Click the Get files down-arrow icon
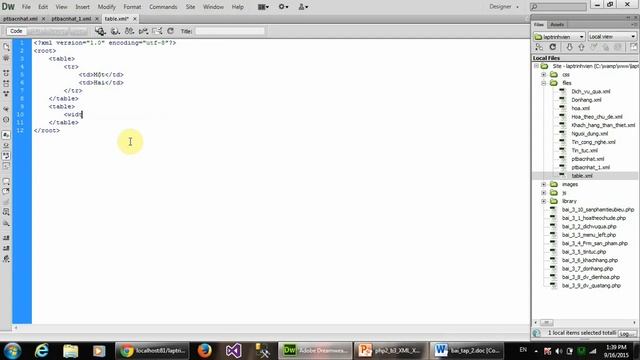The image size is (640, 360). pyautogui.click(x=569, y=47)
